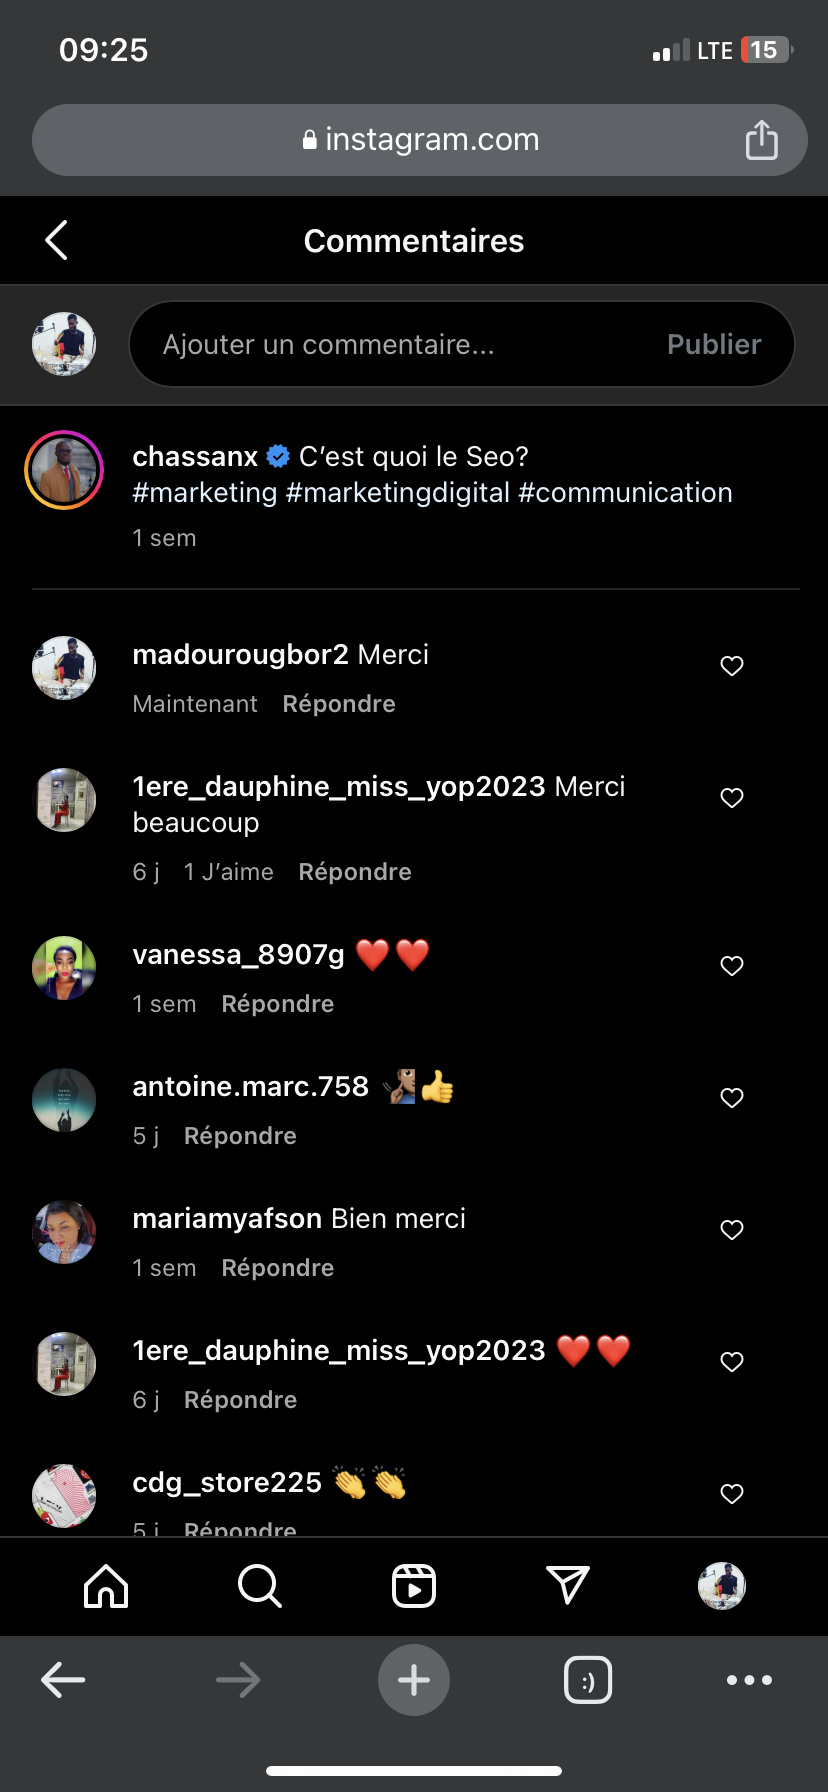Open the Instagram search tab
Screen dimensions: 828x1792
[x=260, y=1586]
